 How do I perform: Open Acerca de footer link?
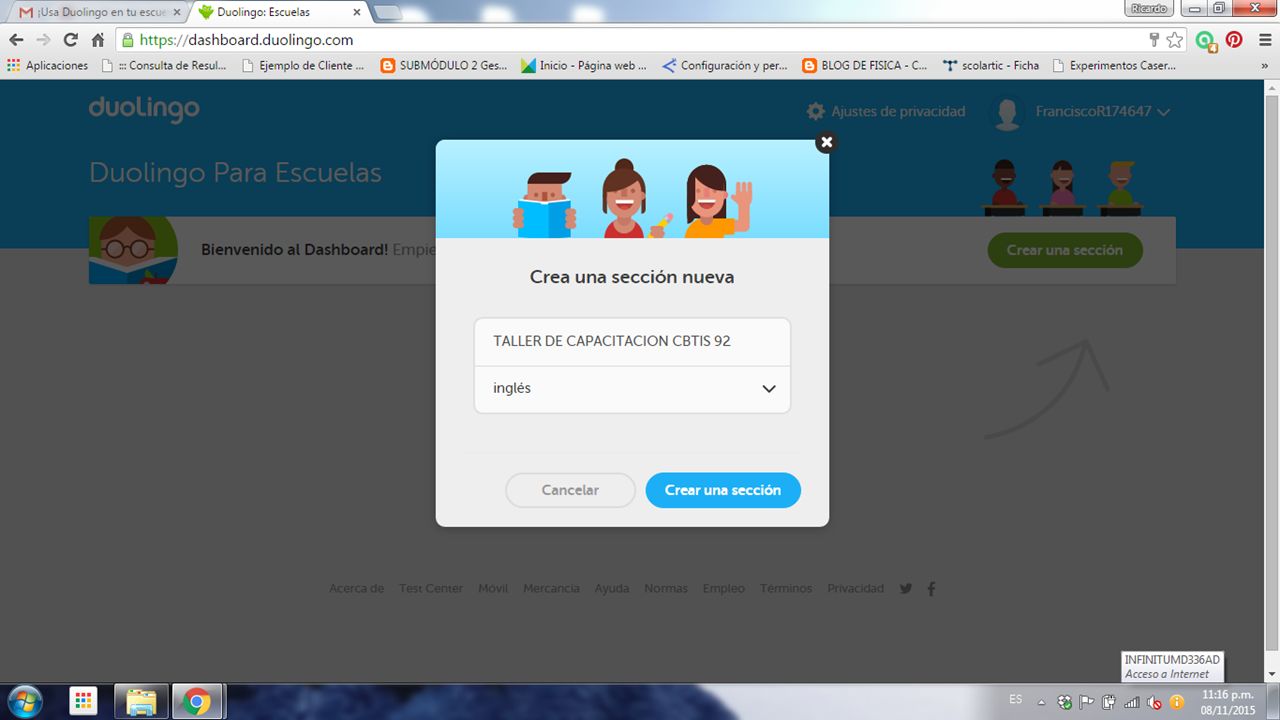click(x=356, y=588)
